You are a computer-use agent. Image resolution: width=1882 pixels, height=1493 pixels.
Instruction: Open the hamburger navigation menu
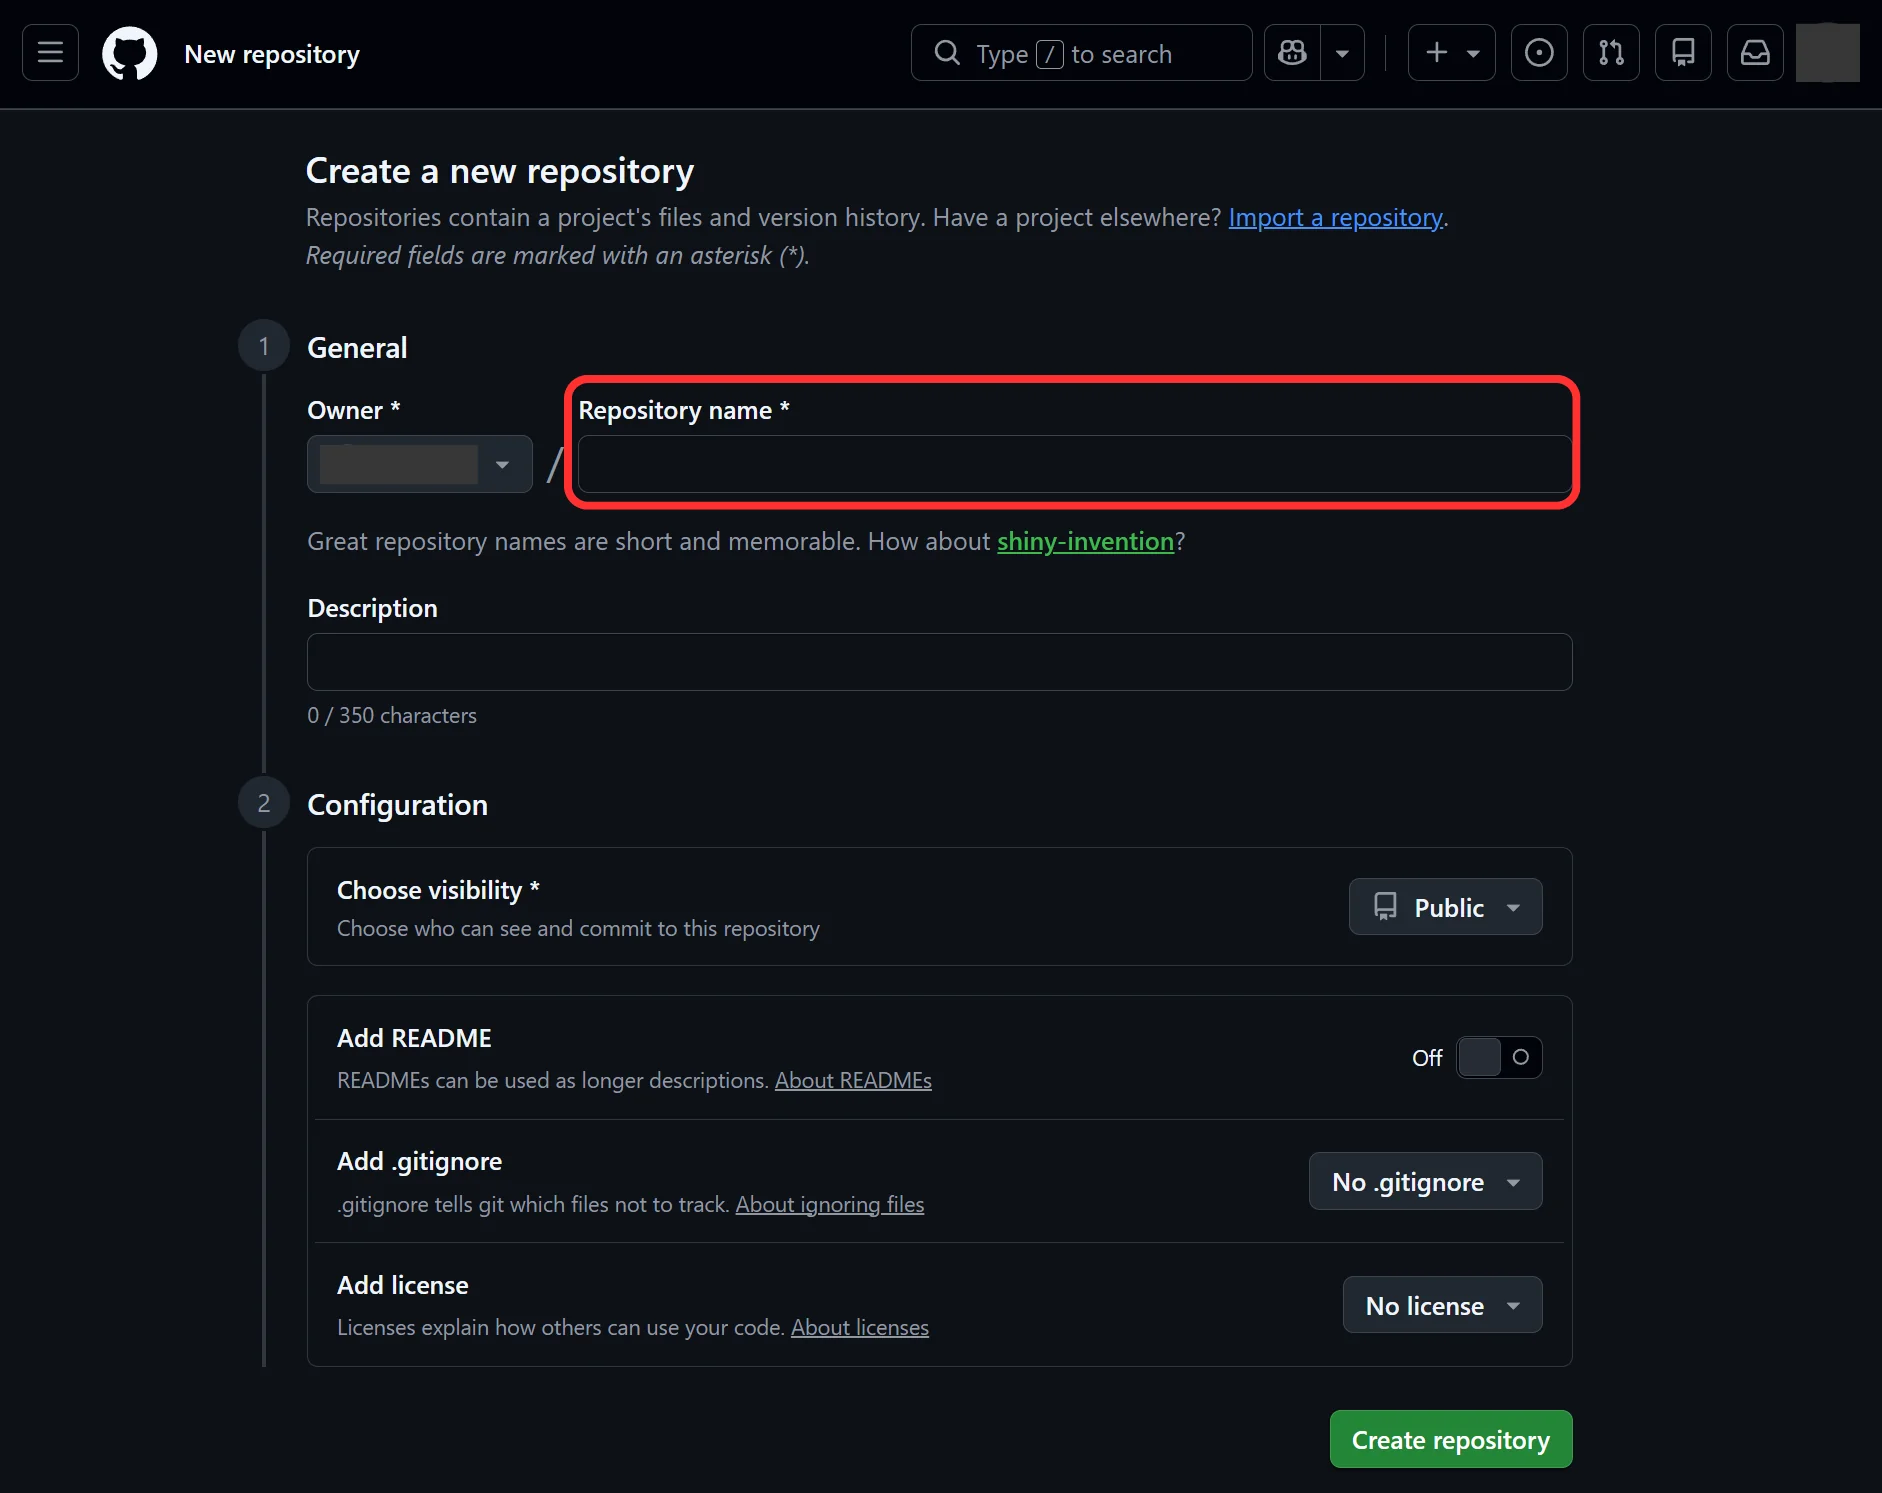50,52
